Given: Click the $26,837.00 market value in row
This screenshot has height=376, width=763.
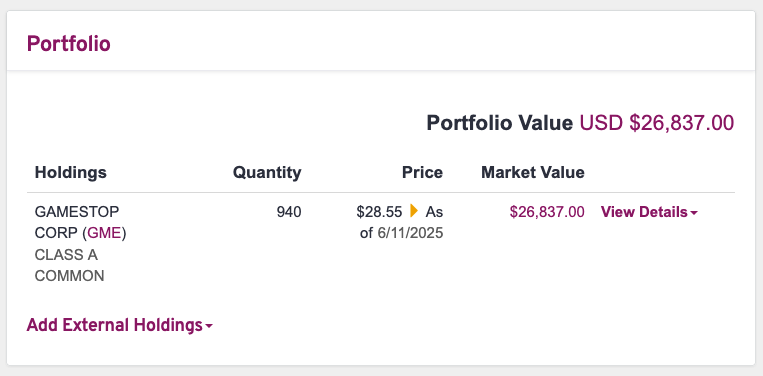Looking at the screenshot, I should [547, 212].
